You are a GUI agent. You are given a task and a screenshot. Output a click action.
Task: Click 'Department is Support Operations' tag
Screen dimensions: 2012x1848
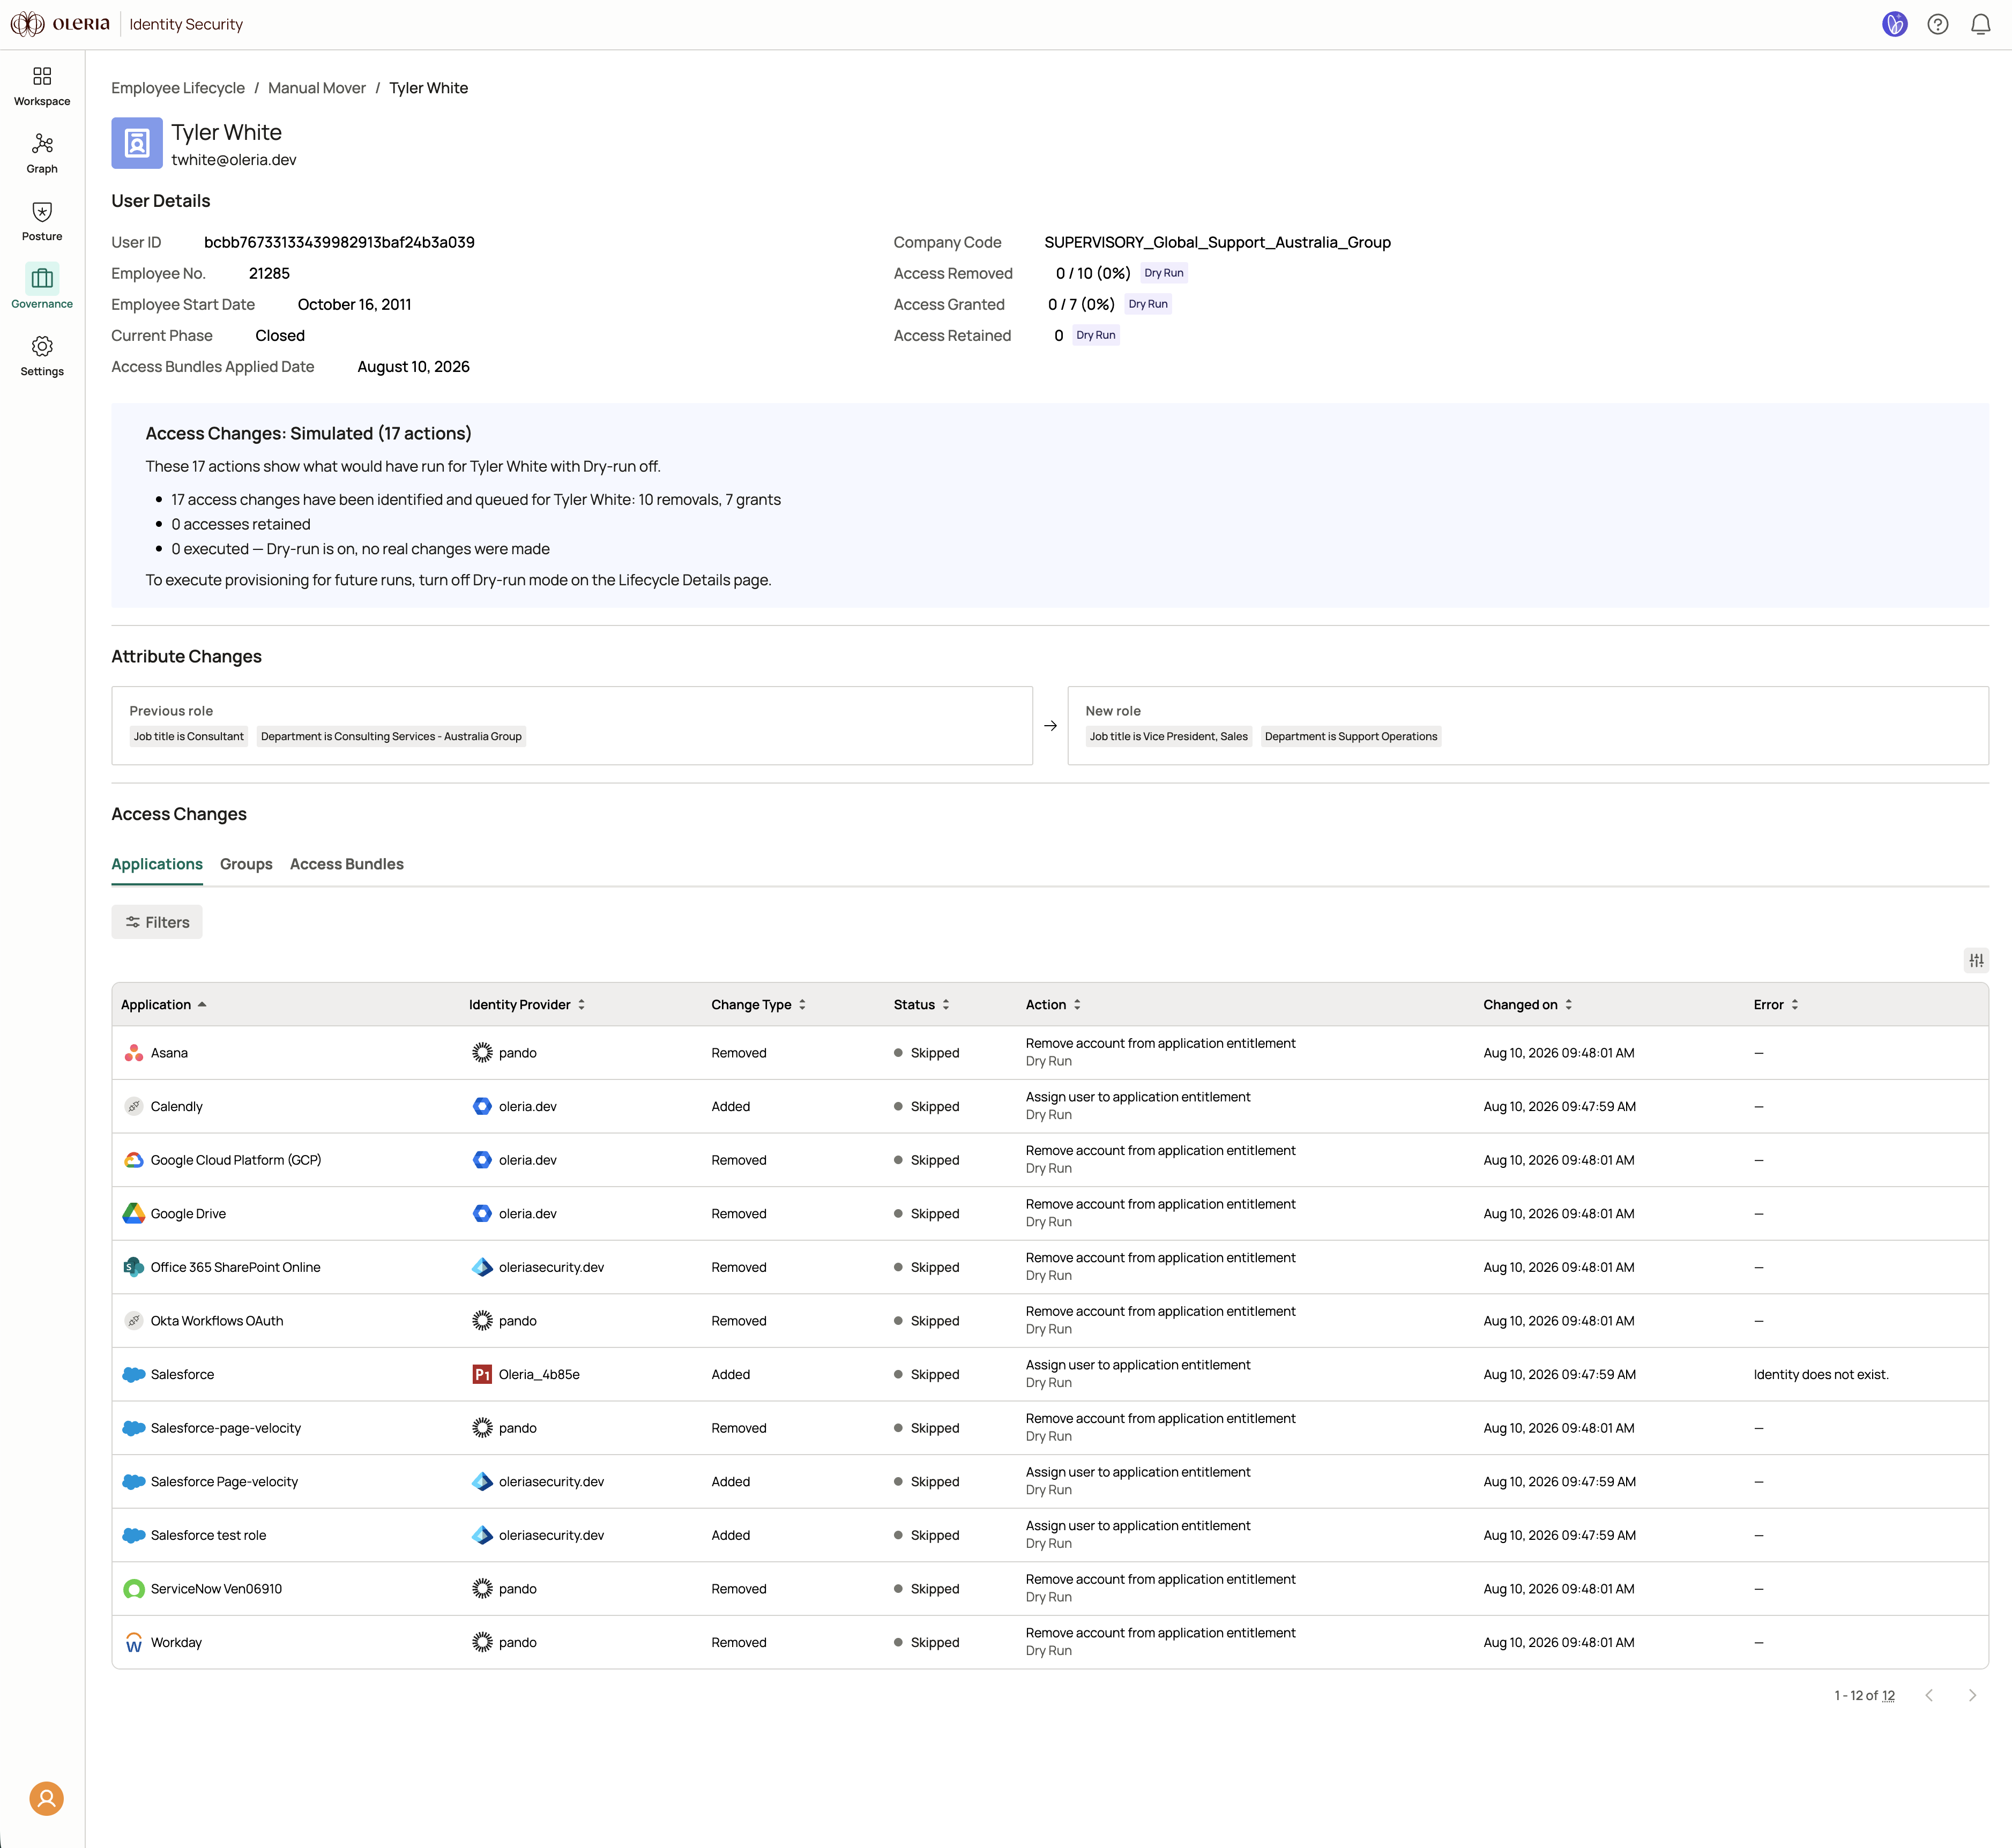1350,736
